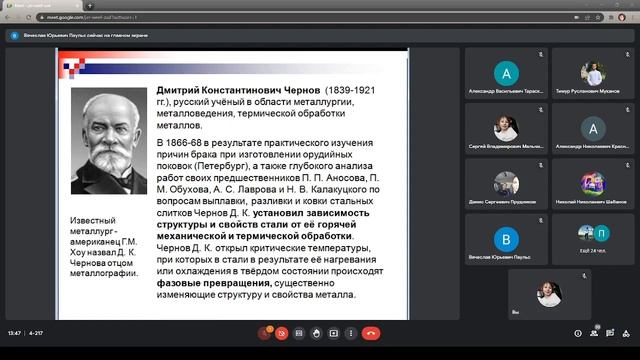Image resolution: width=640 pixels, height=360 pixels.
Task: Select Александр Васильевич participant tile
Action: click(506, 73)
